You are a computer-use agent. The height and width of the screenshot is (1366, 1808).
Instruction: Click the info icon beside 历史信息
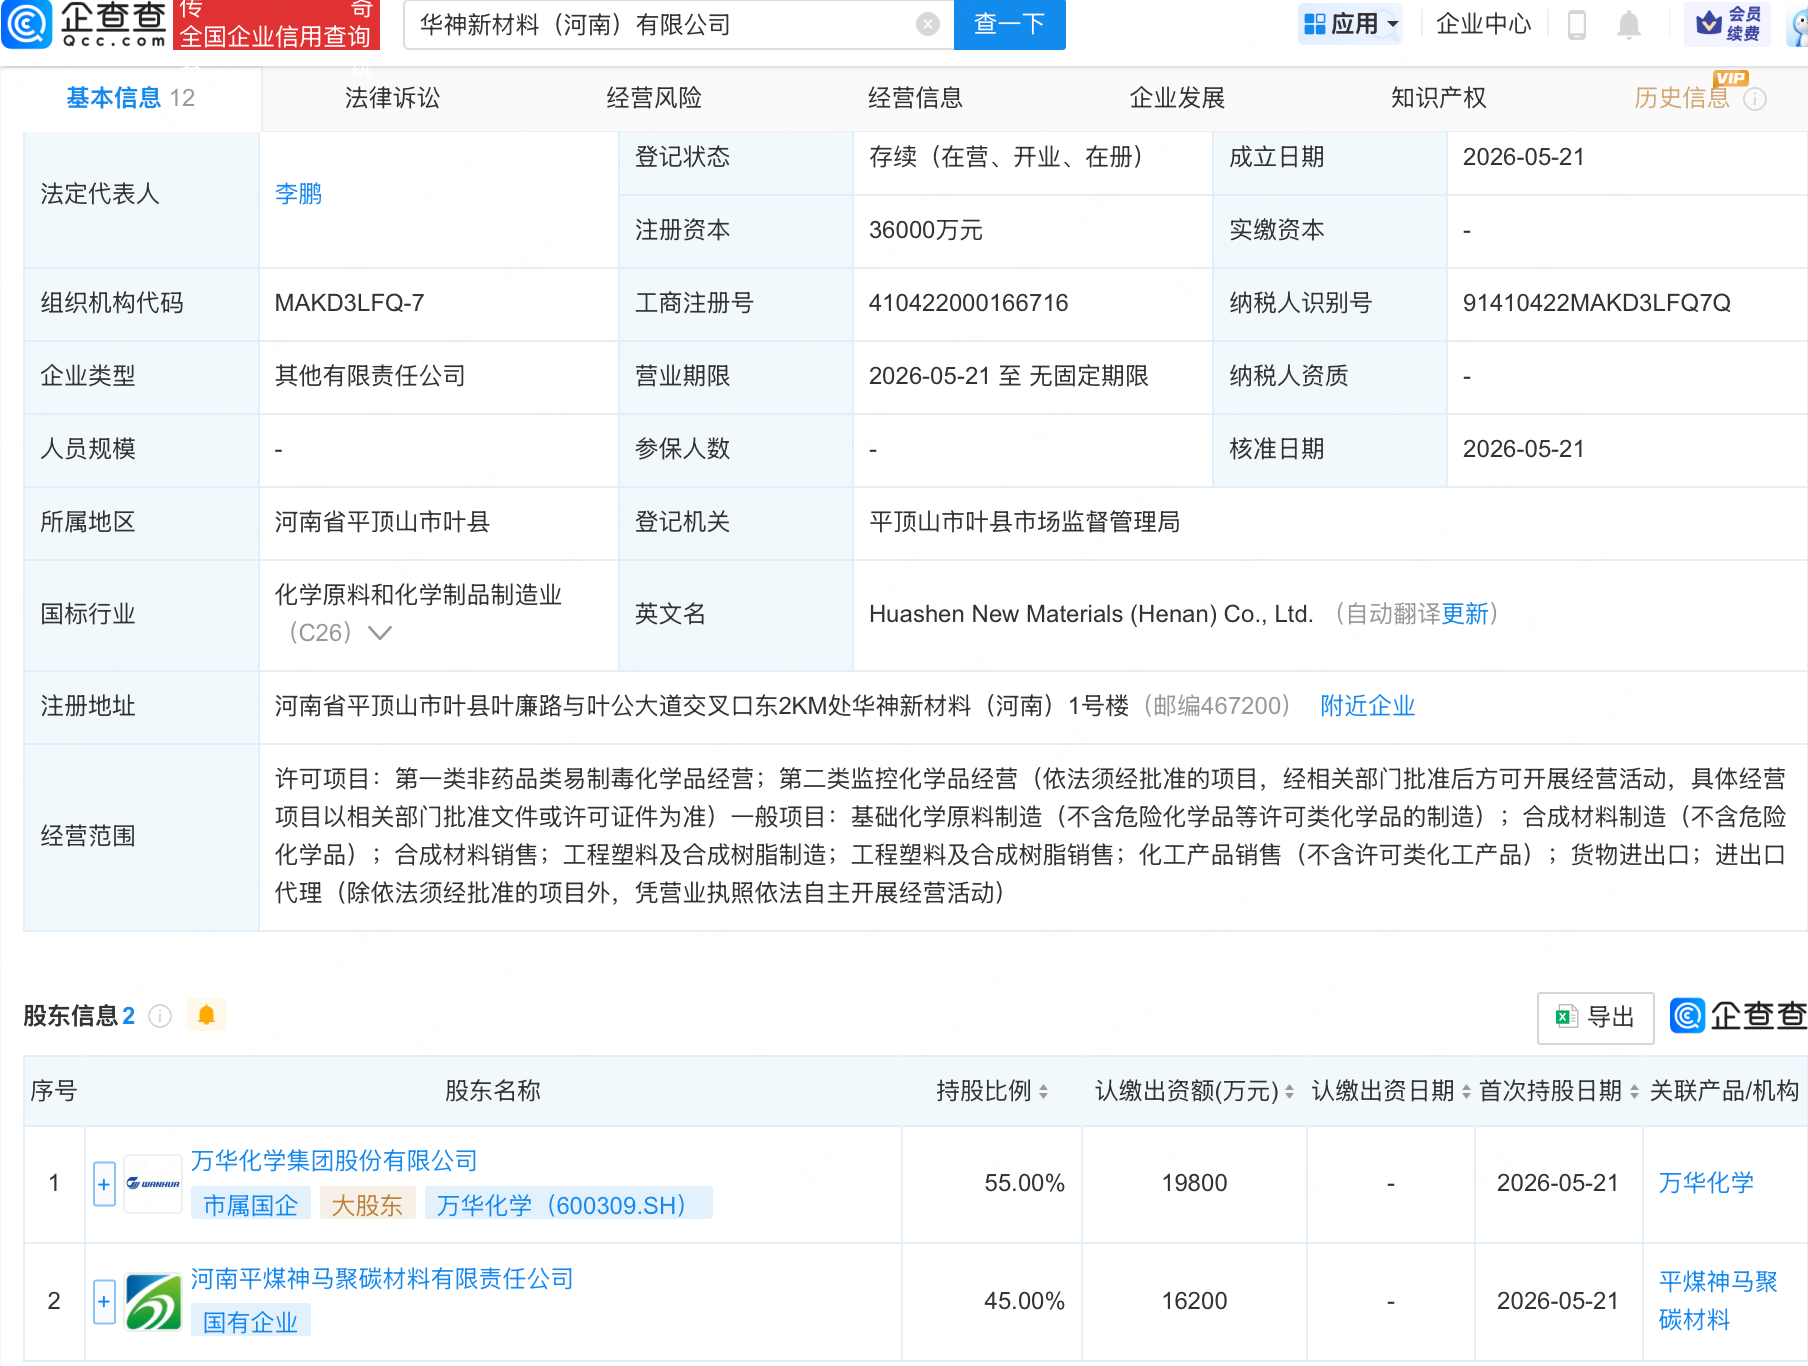point(1755,99)
